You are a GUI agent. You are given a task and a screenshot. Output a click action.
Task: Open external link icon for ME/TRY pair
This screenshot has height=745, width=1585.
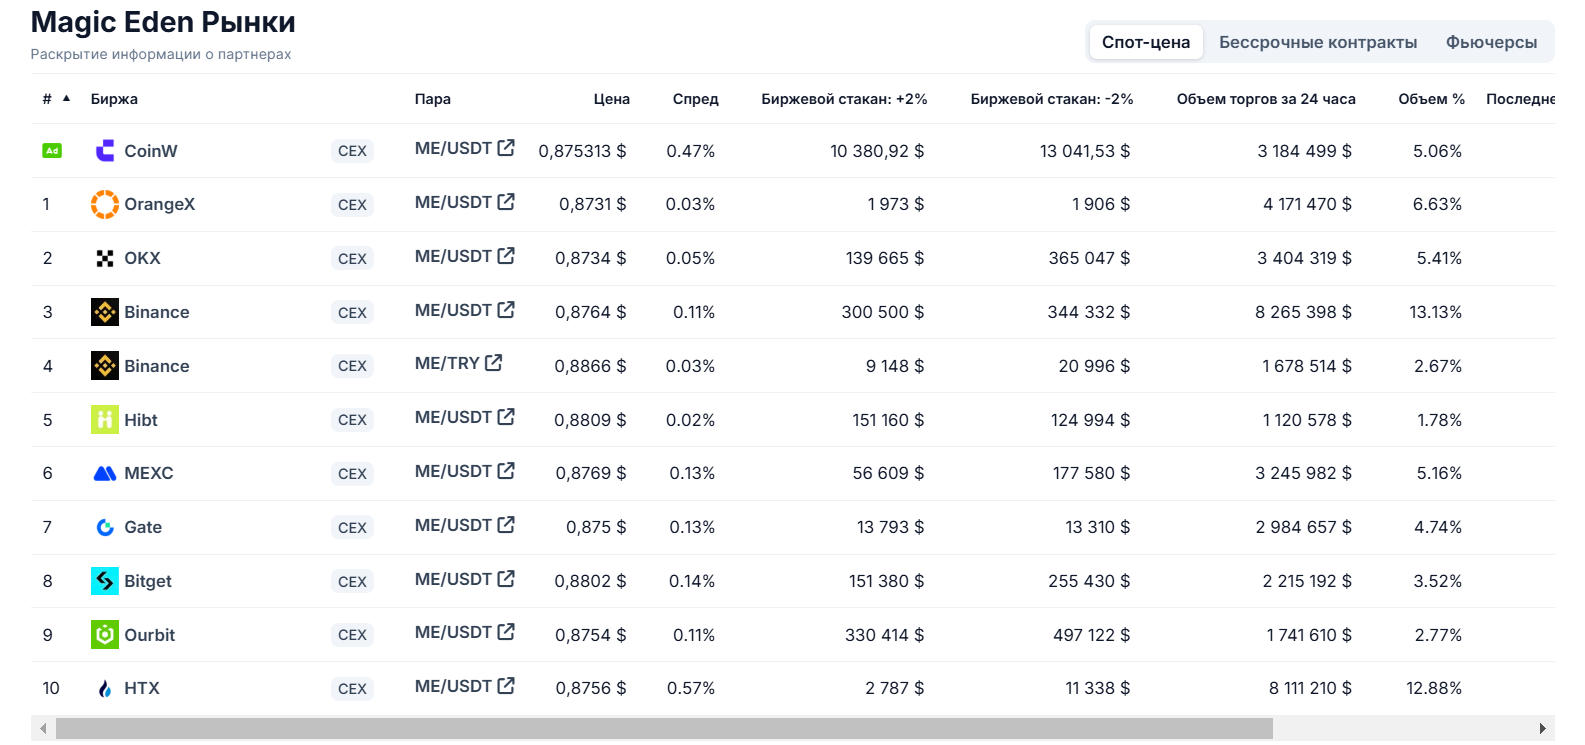click(493, 363)
